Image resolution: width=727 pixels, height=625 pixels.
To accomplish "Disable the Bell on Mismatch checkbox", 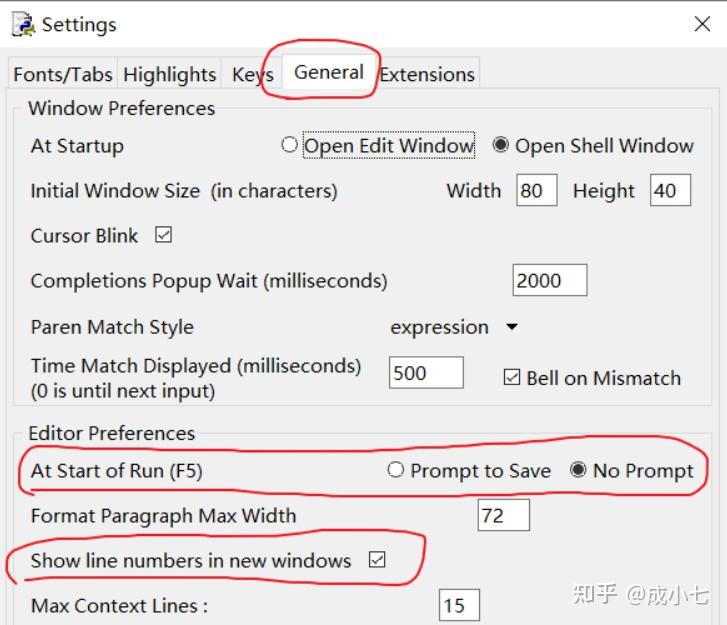I will pos(512,377).
